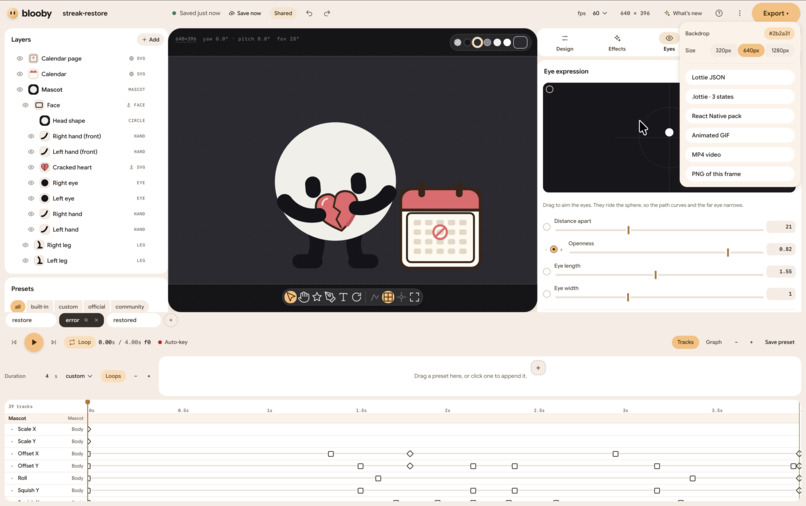Hide the Right eye layer

tap(31, 183)
